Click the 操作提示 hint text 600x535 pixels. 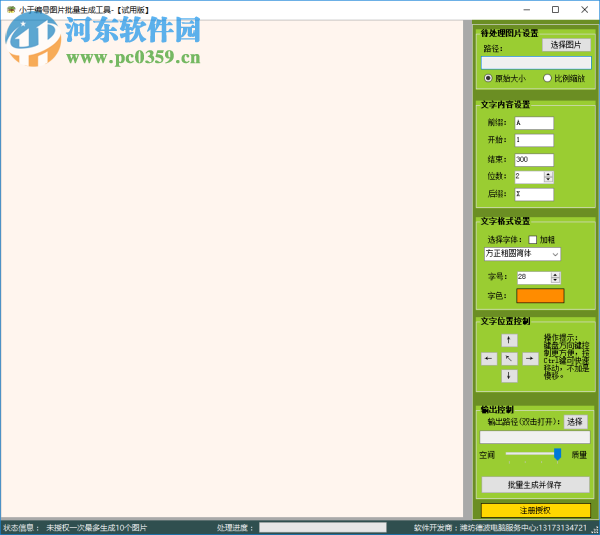click(x=566, y=357)
